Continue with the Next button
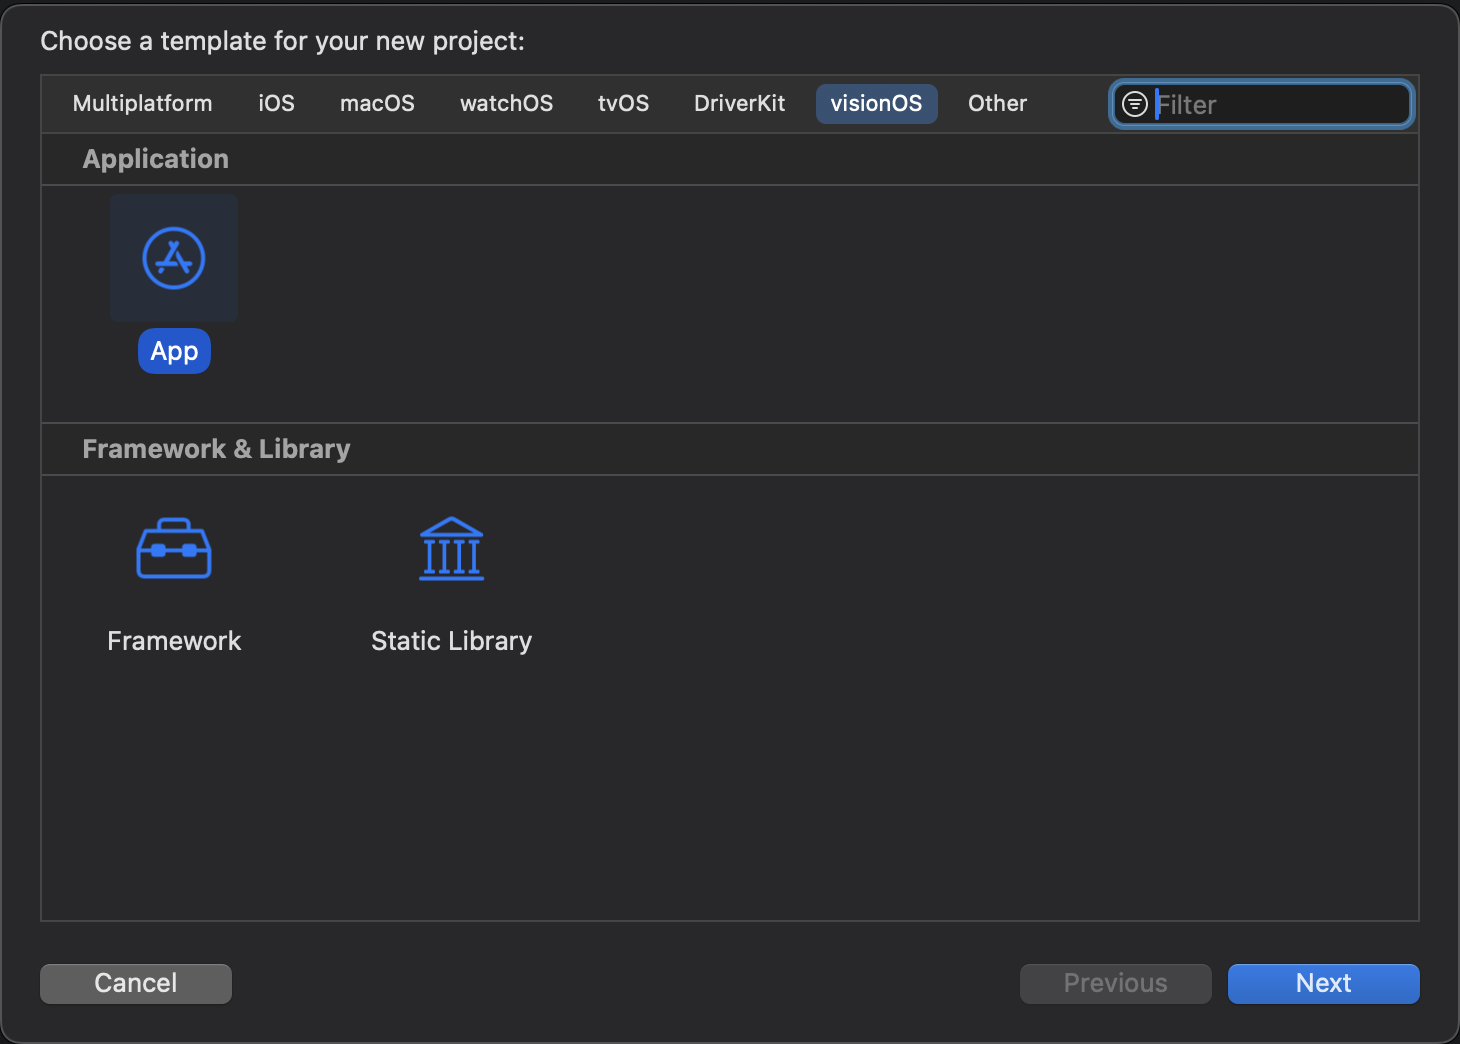 pyautogui.click(x=1324, y=984)
